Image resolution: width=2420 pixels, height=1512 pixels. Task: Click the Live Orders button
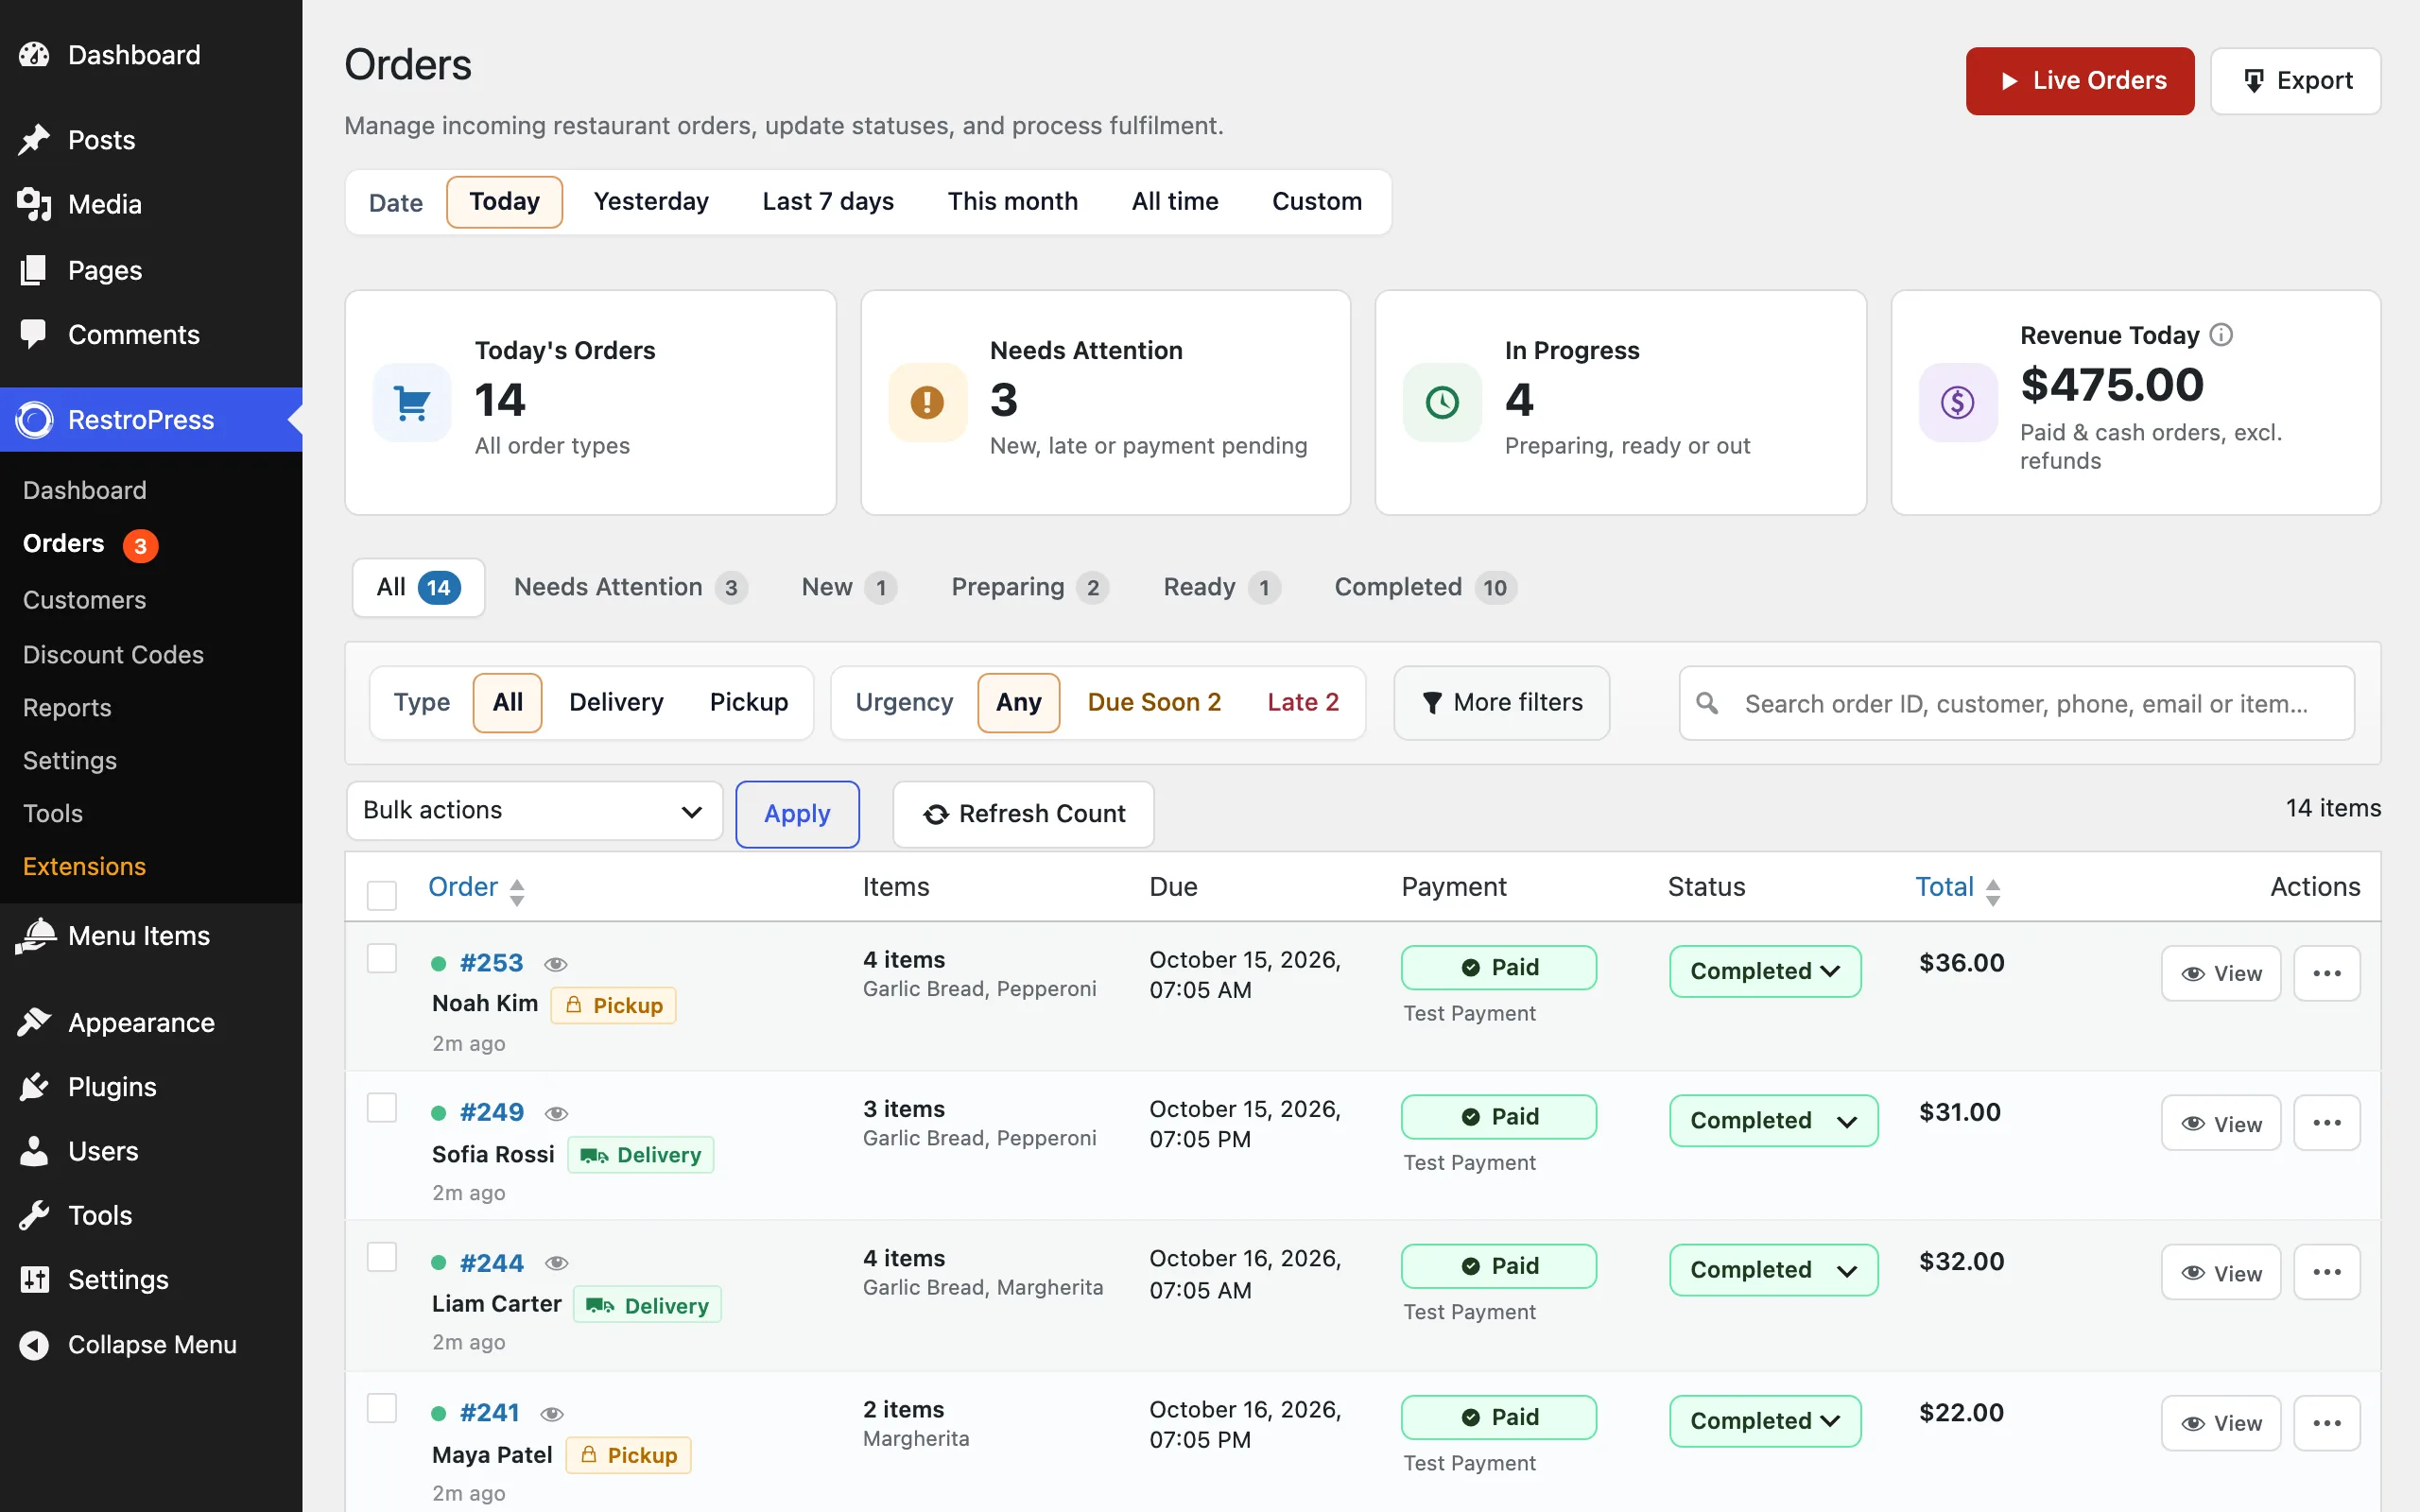(x=2080, y=81)
